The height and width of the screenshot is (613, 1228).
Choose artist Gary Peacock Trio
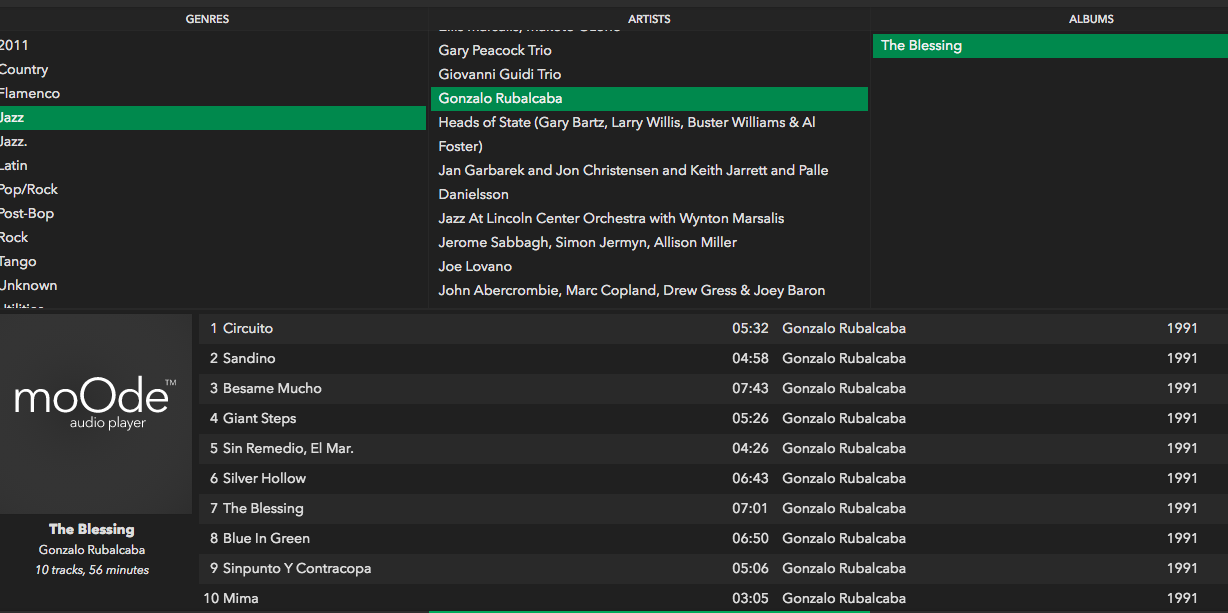click(x=649, y=50)
